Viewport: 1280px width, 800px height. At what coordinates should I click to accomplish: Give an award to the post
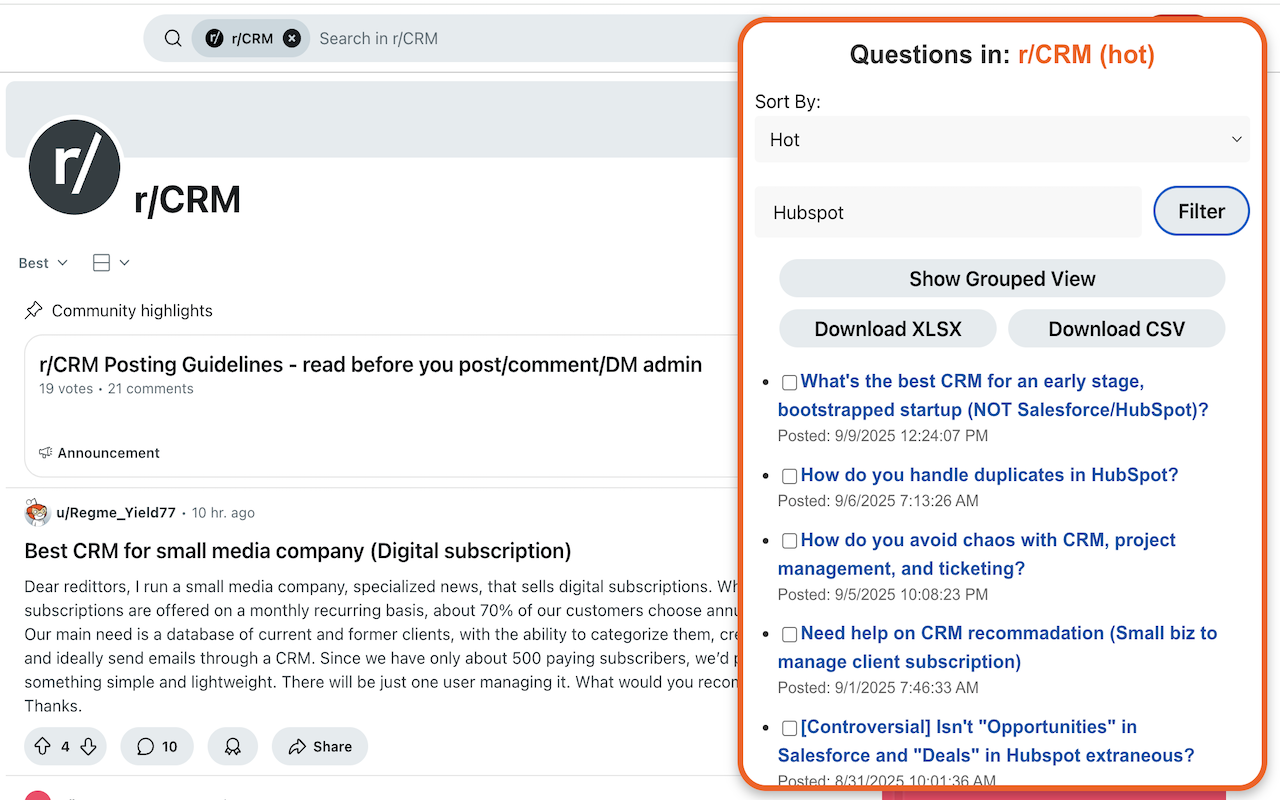pos(233,746)
